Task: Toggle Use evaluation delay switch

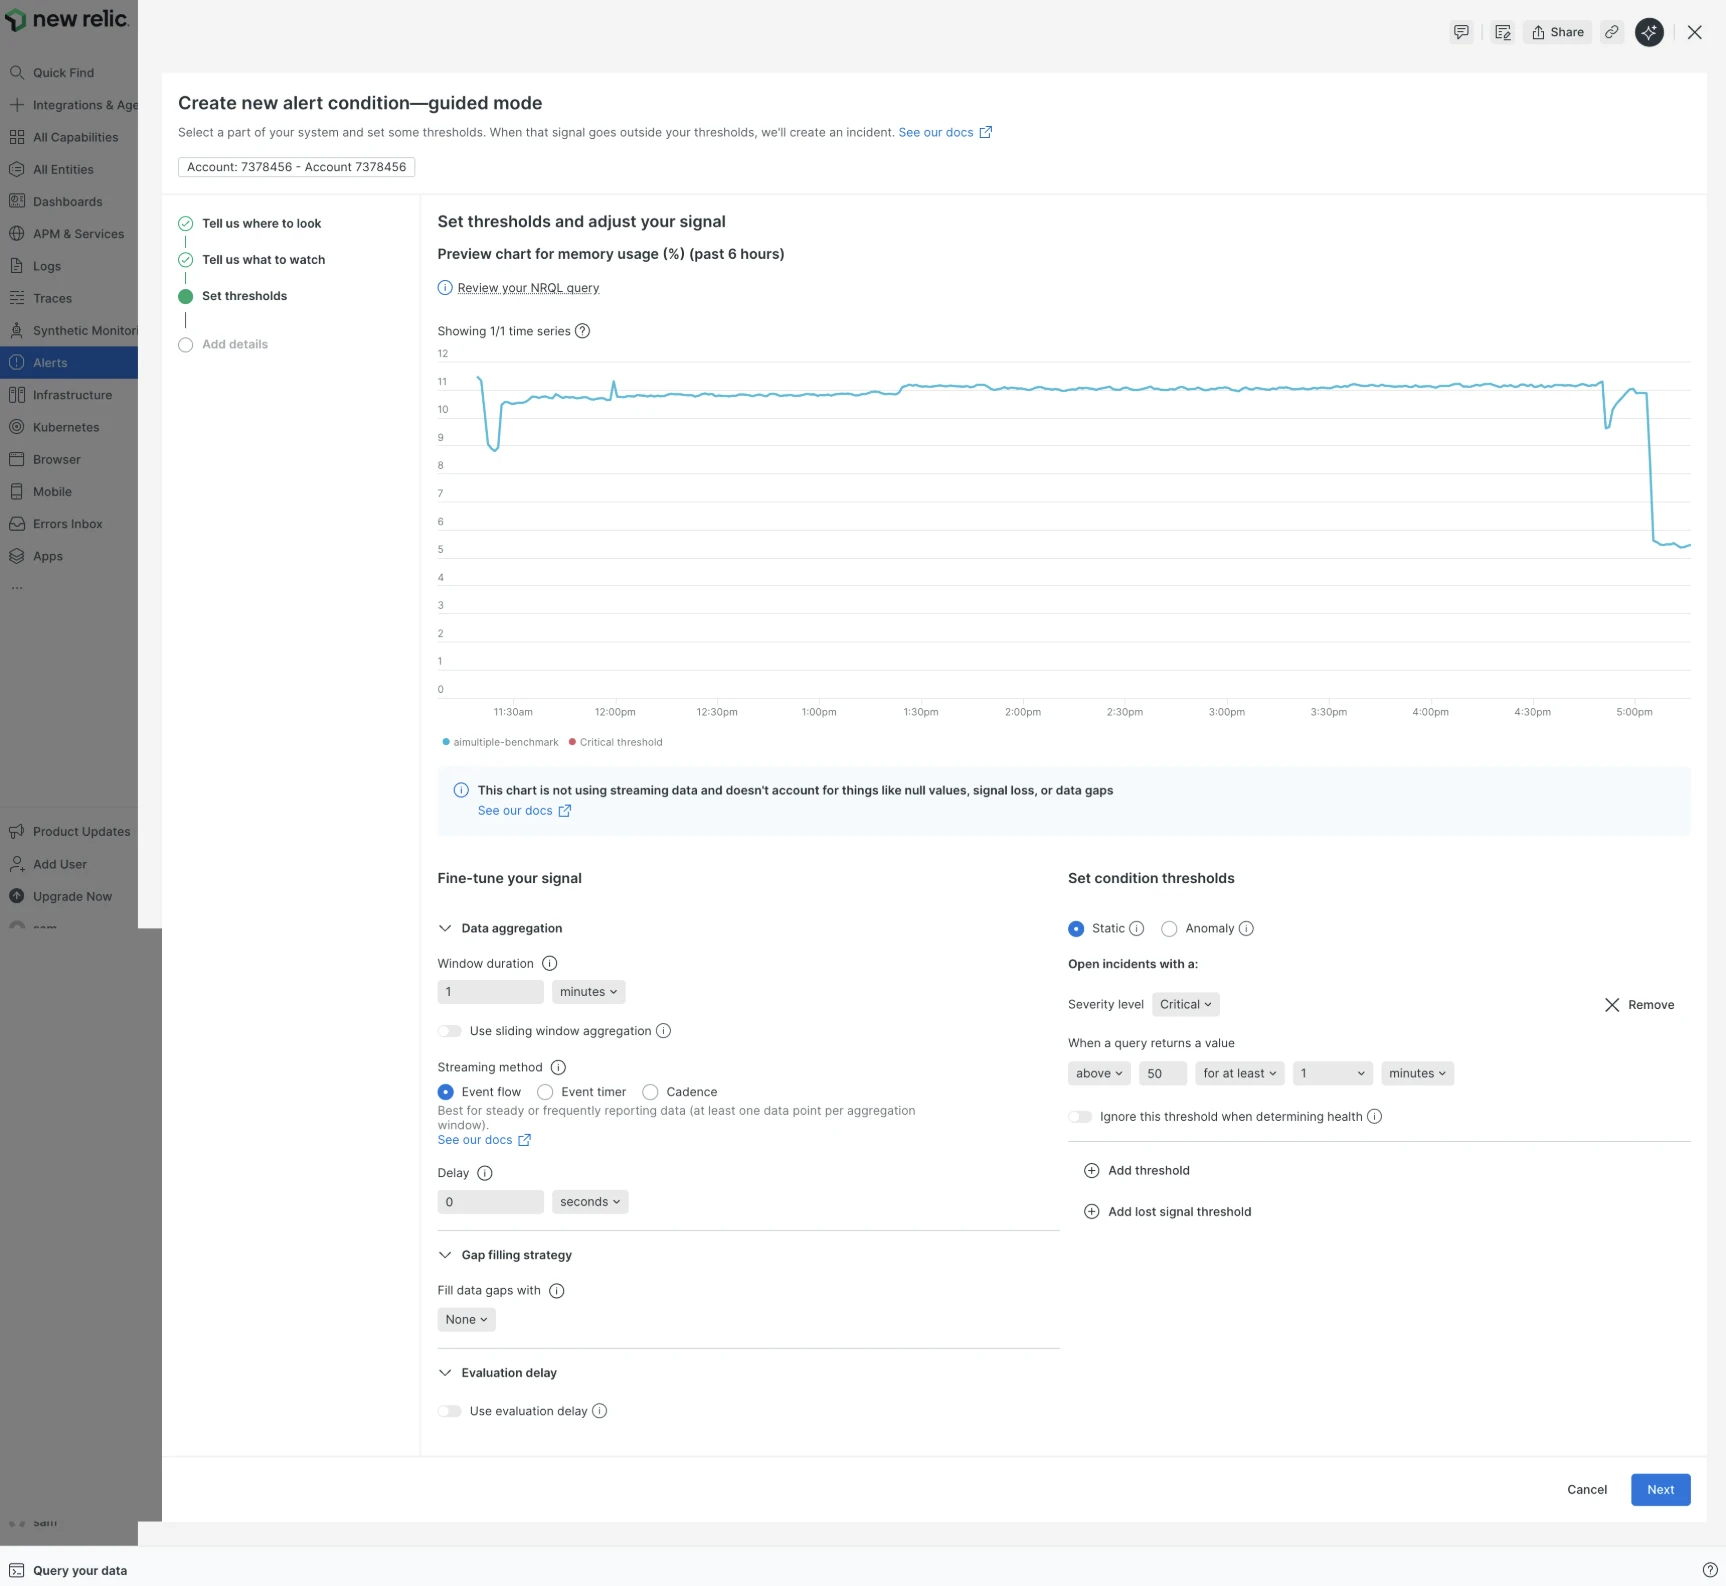Action: click(449, 1411)
